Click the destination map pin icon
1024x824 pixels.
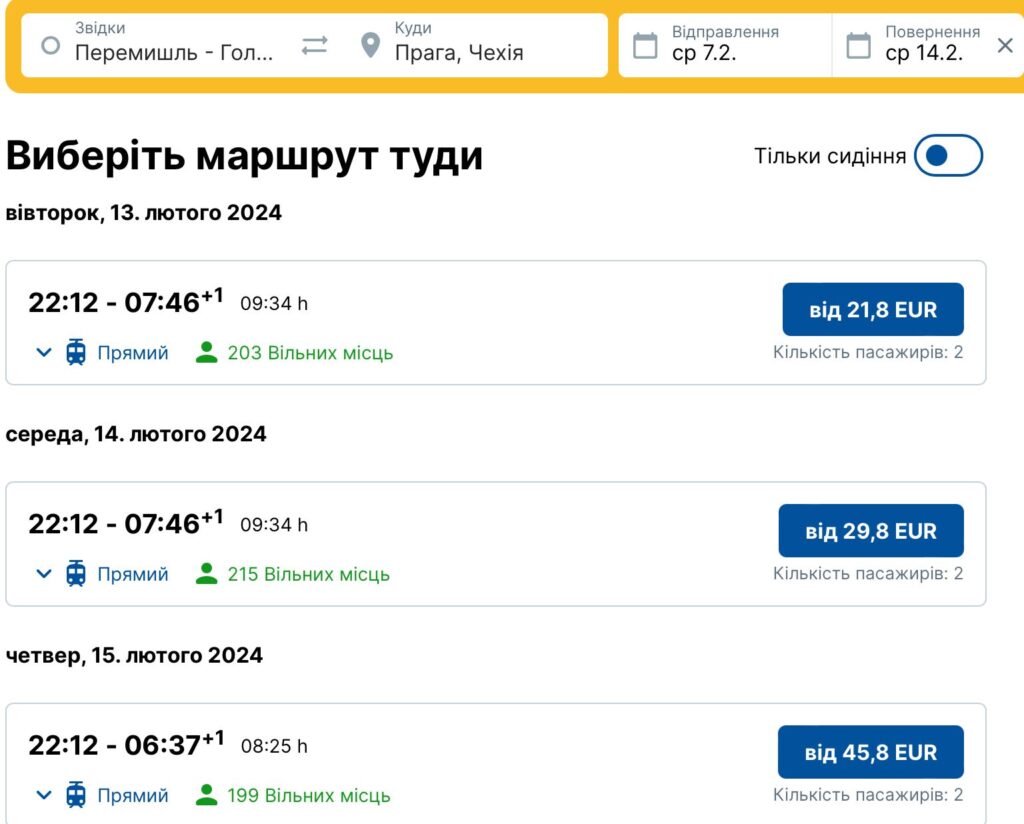tap(370, 45)
